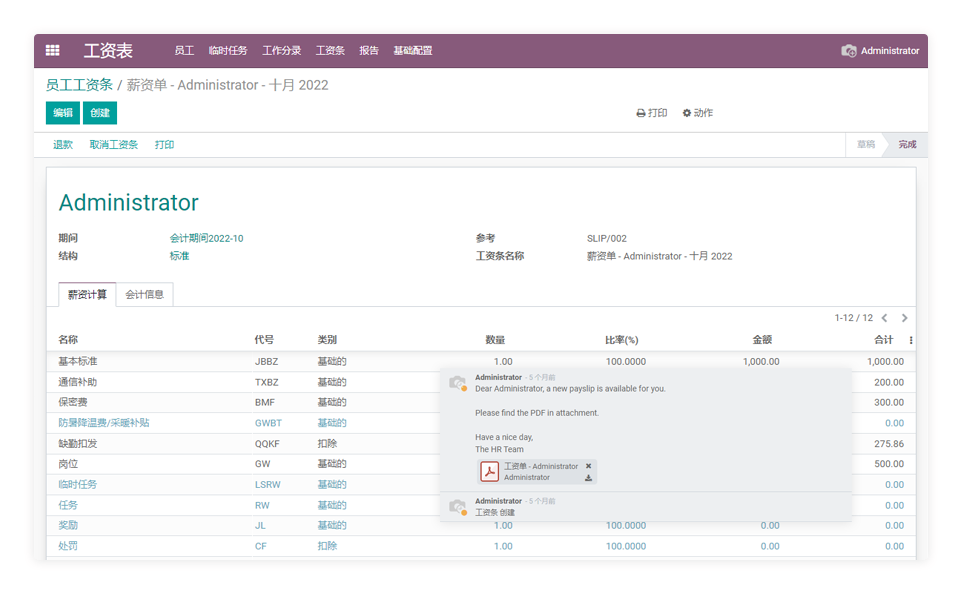Open the 员工 menu item
The width and height of the screenshot is (962, 594).
click(184, 51)
